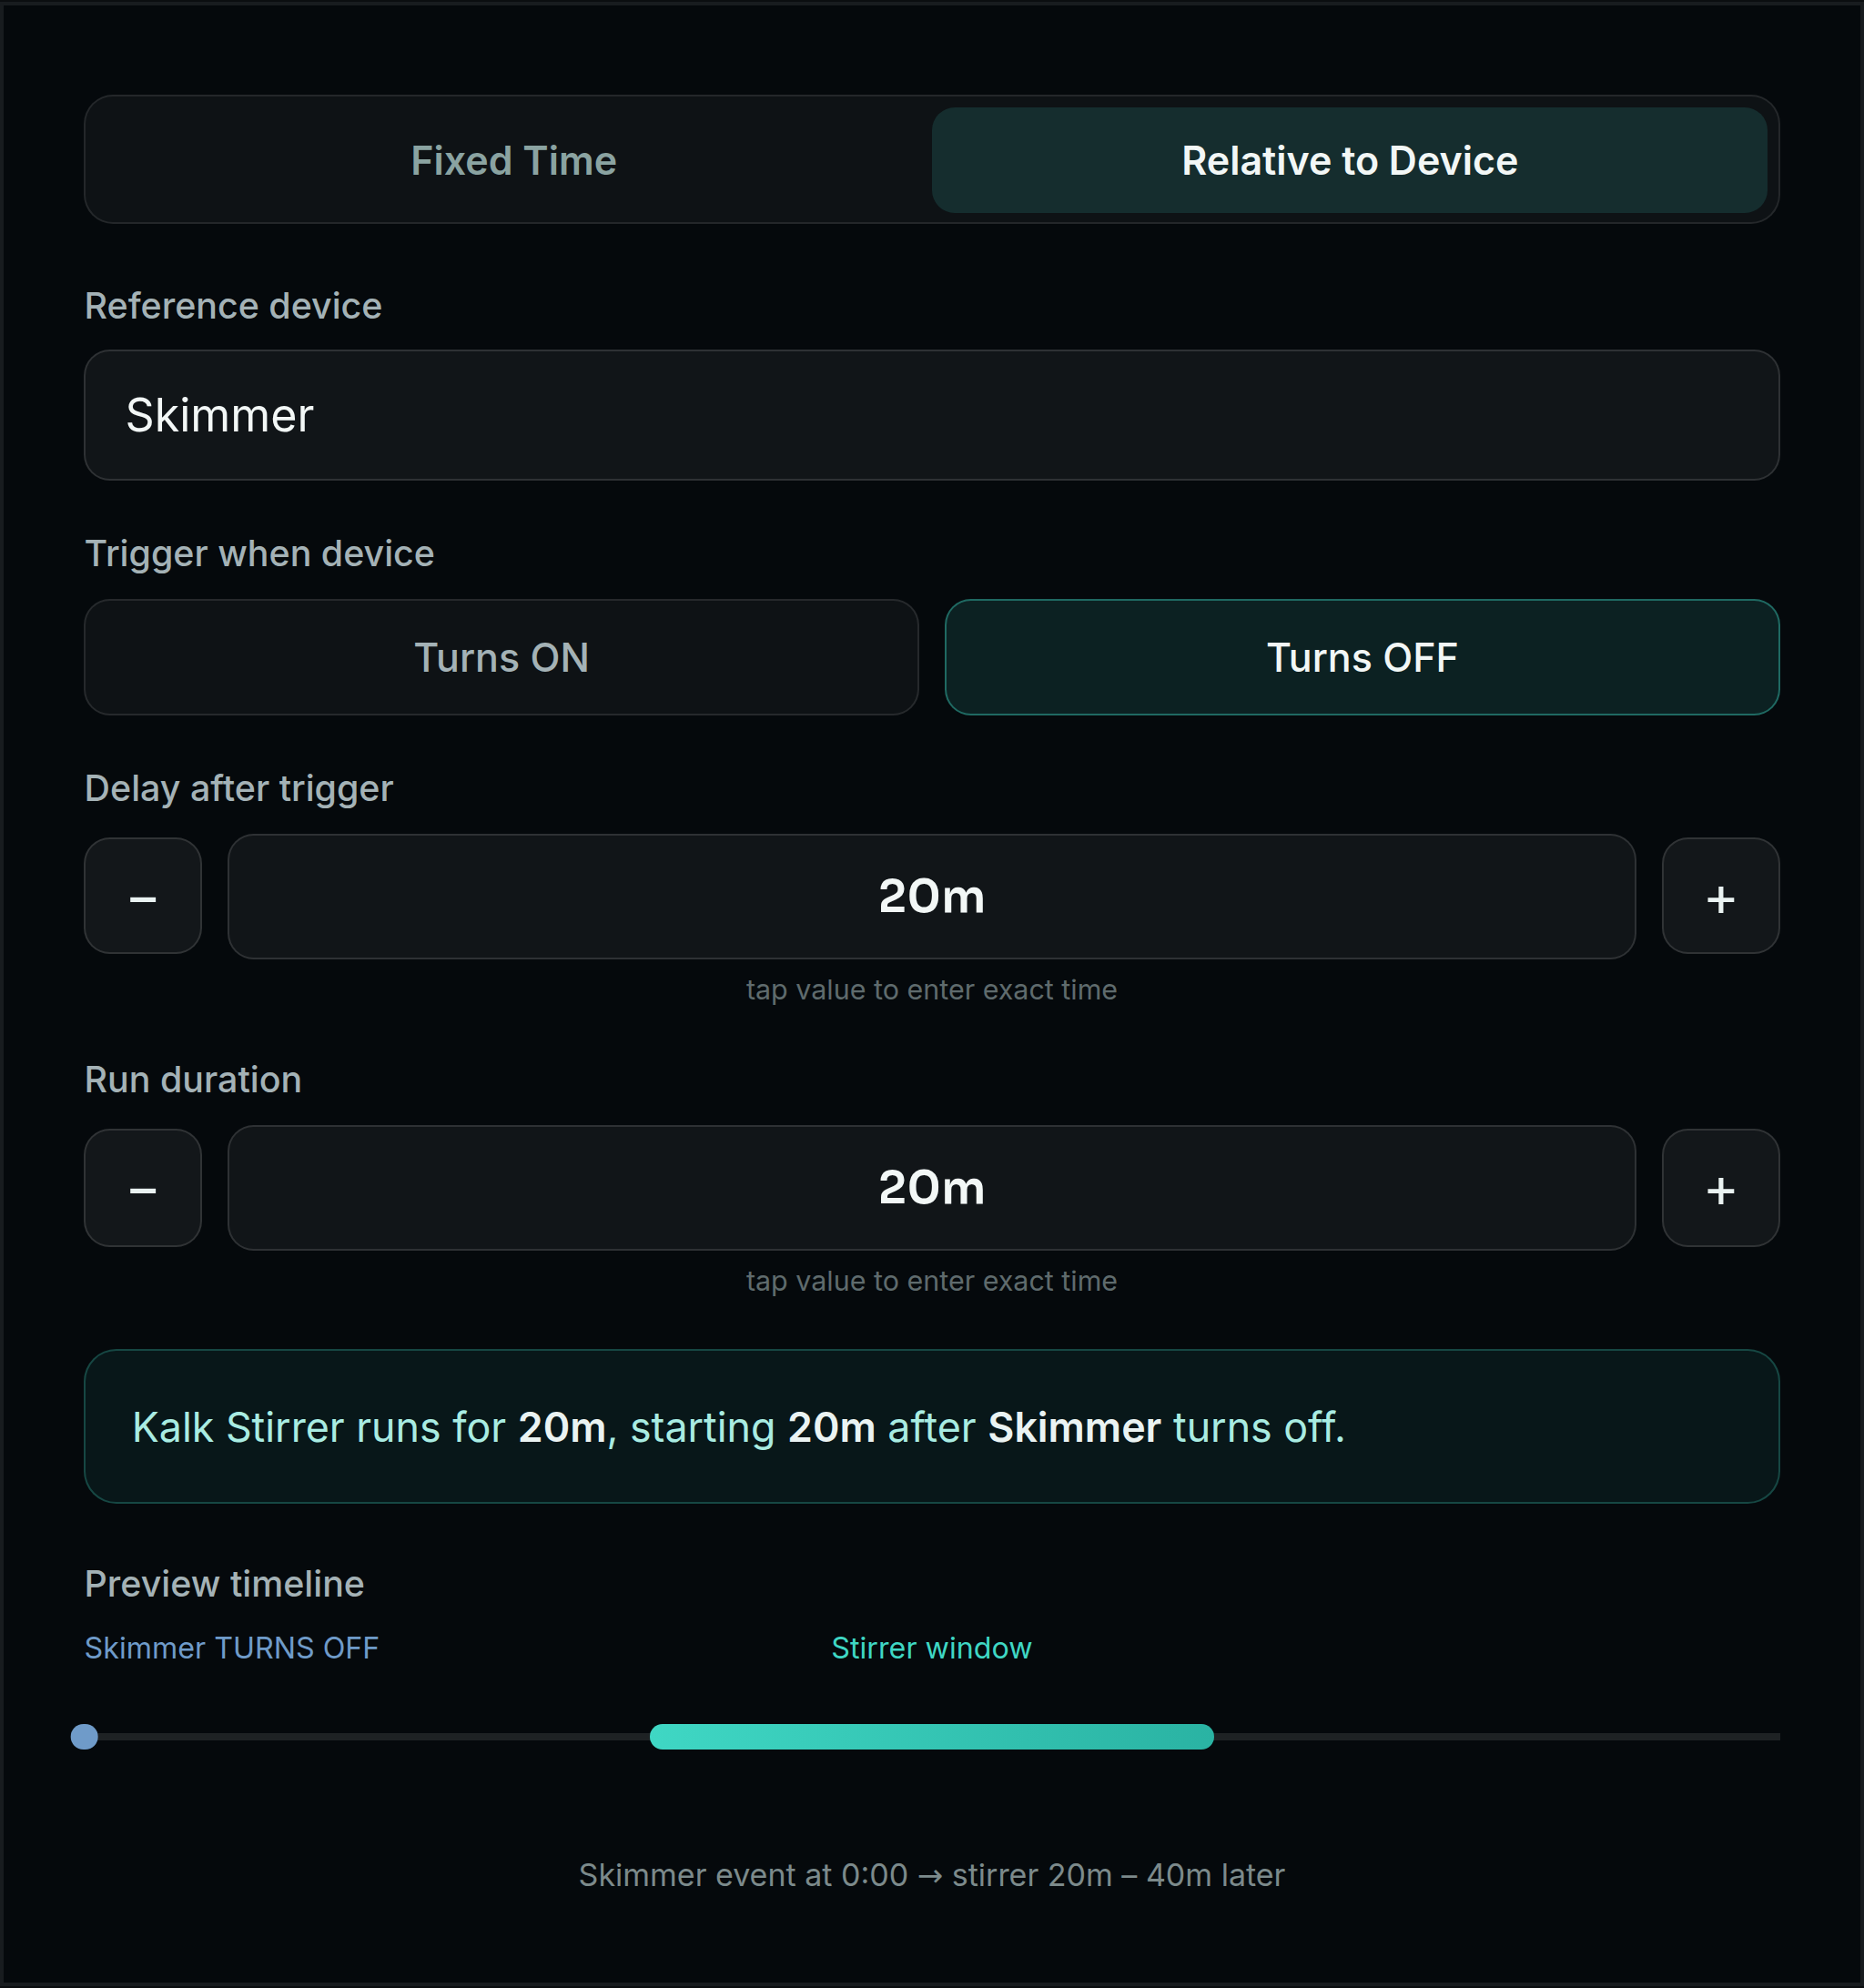Click the Stirrer window timeline label
1864x1988 pixels.
click(931, 1648)
